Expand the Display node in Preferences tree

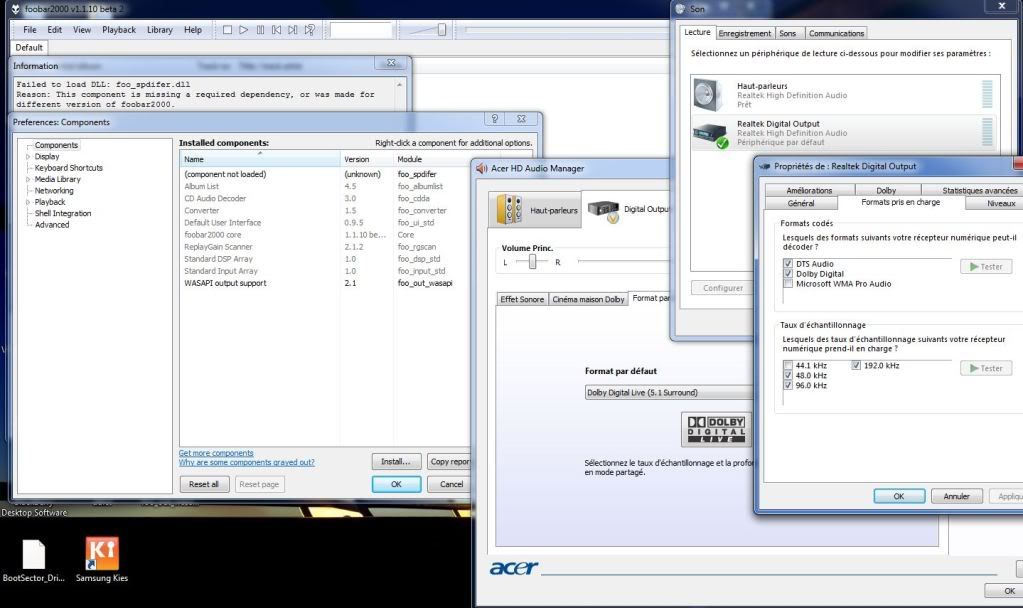coord(27,157)
